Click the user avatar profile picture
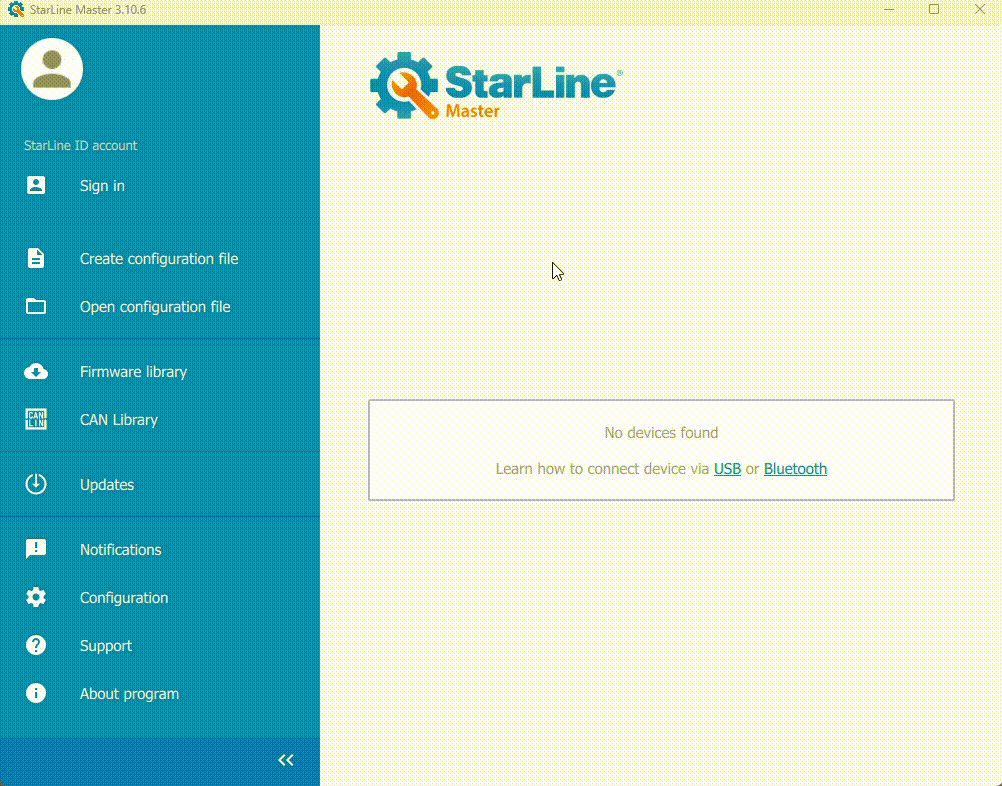The width and height of the screenshot is (1002, 786). (x=52, y=69)
